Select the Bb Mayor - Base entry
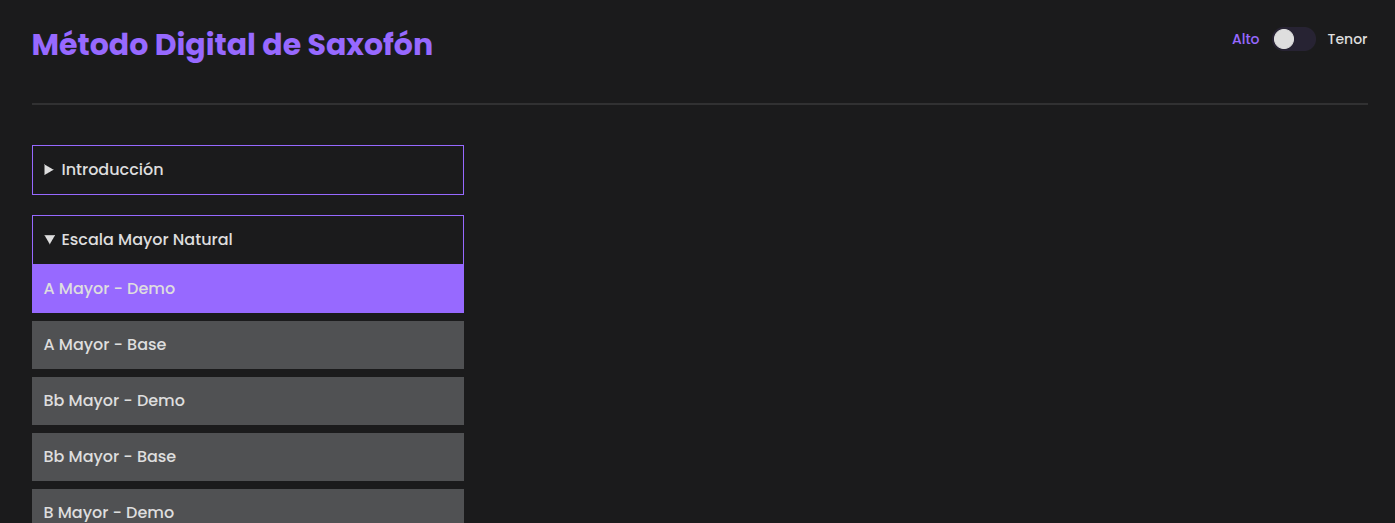1395x523 pixels. click(x=247, y=457)
